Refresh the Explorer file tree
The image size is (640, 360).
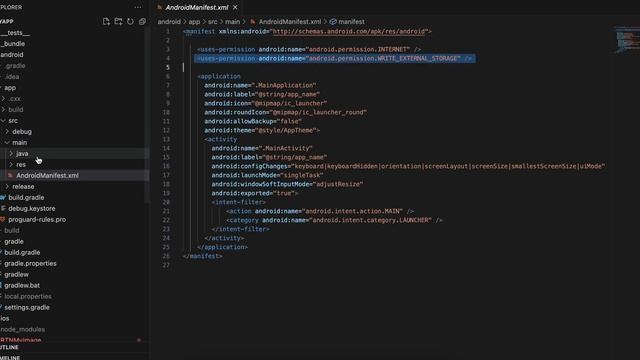130,22
